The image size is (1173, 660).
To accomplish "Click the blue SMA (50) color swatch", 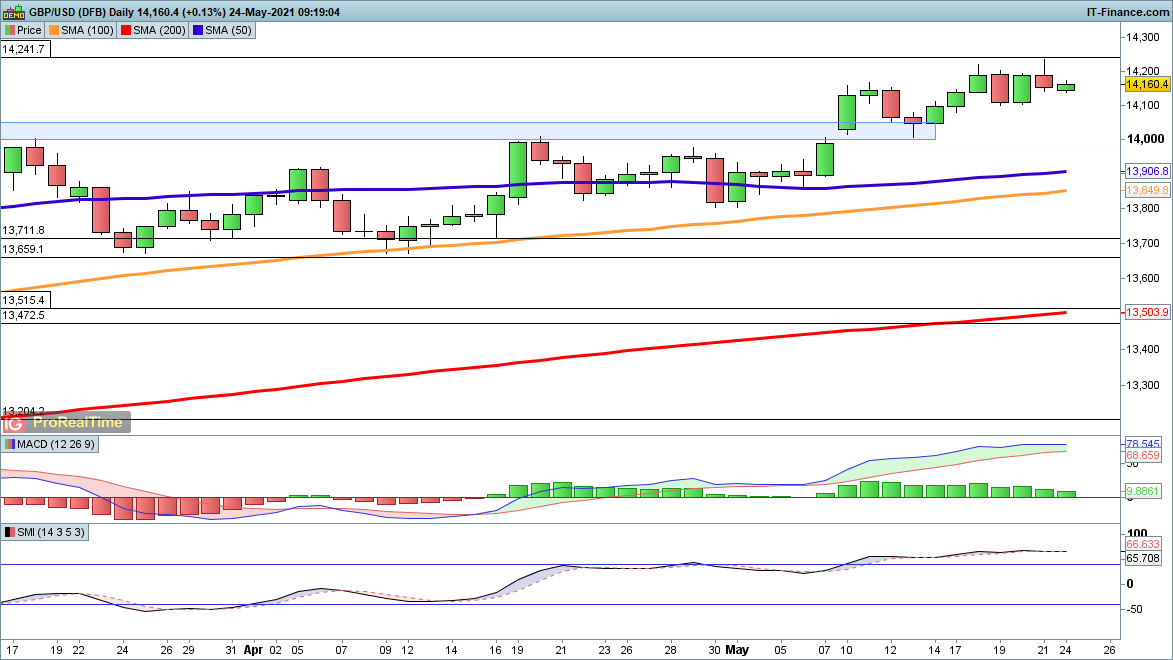I will [197, 30].
